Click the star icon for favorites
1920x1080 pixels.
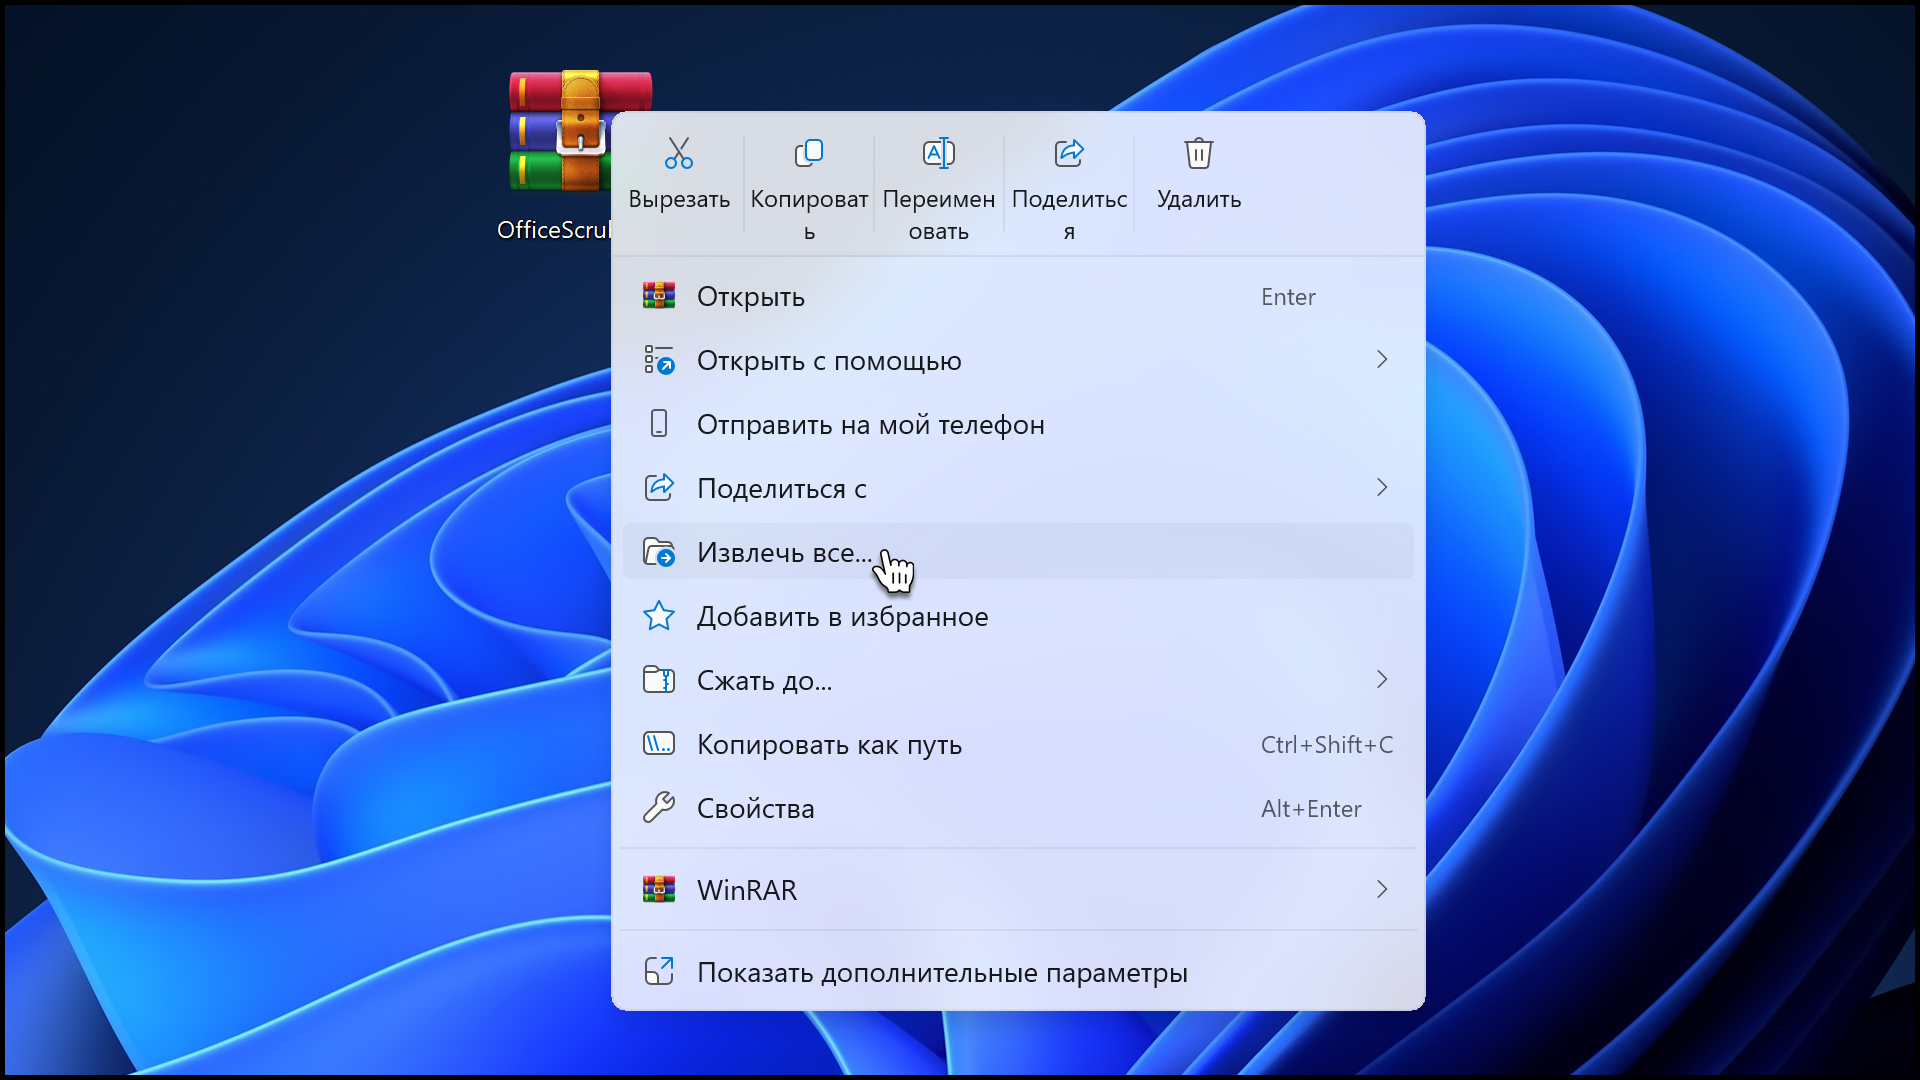[658, 616]
